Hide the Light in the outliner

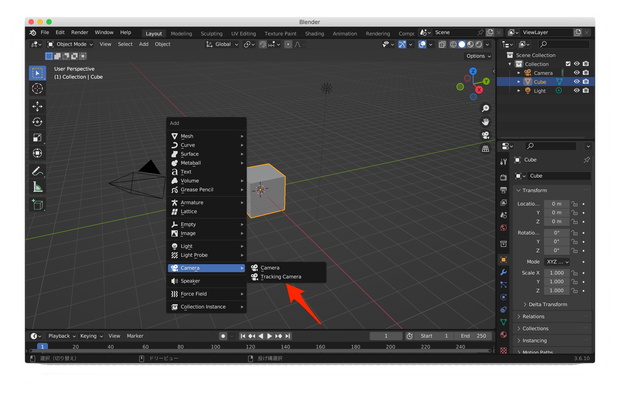pyautogui.click(x=577, y=91)
